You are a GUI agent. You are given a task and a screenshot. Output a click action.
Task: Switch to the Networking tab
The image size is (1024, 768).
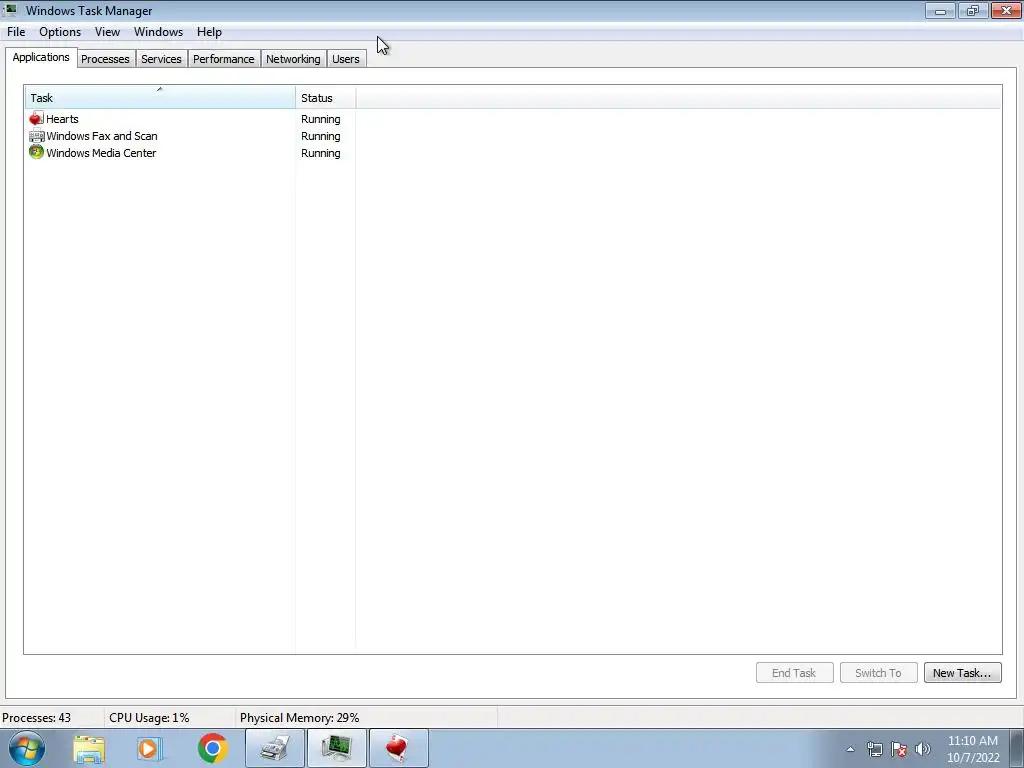pyautogui.click(x=293, y=59)
